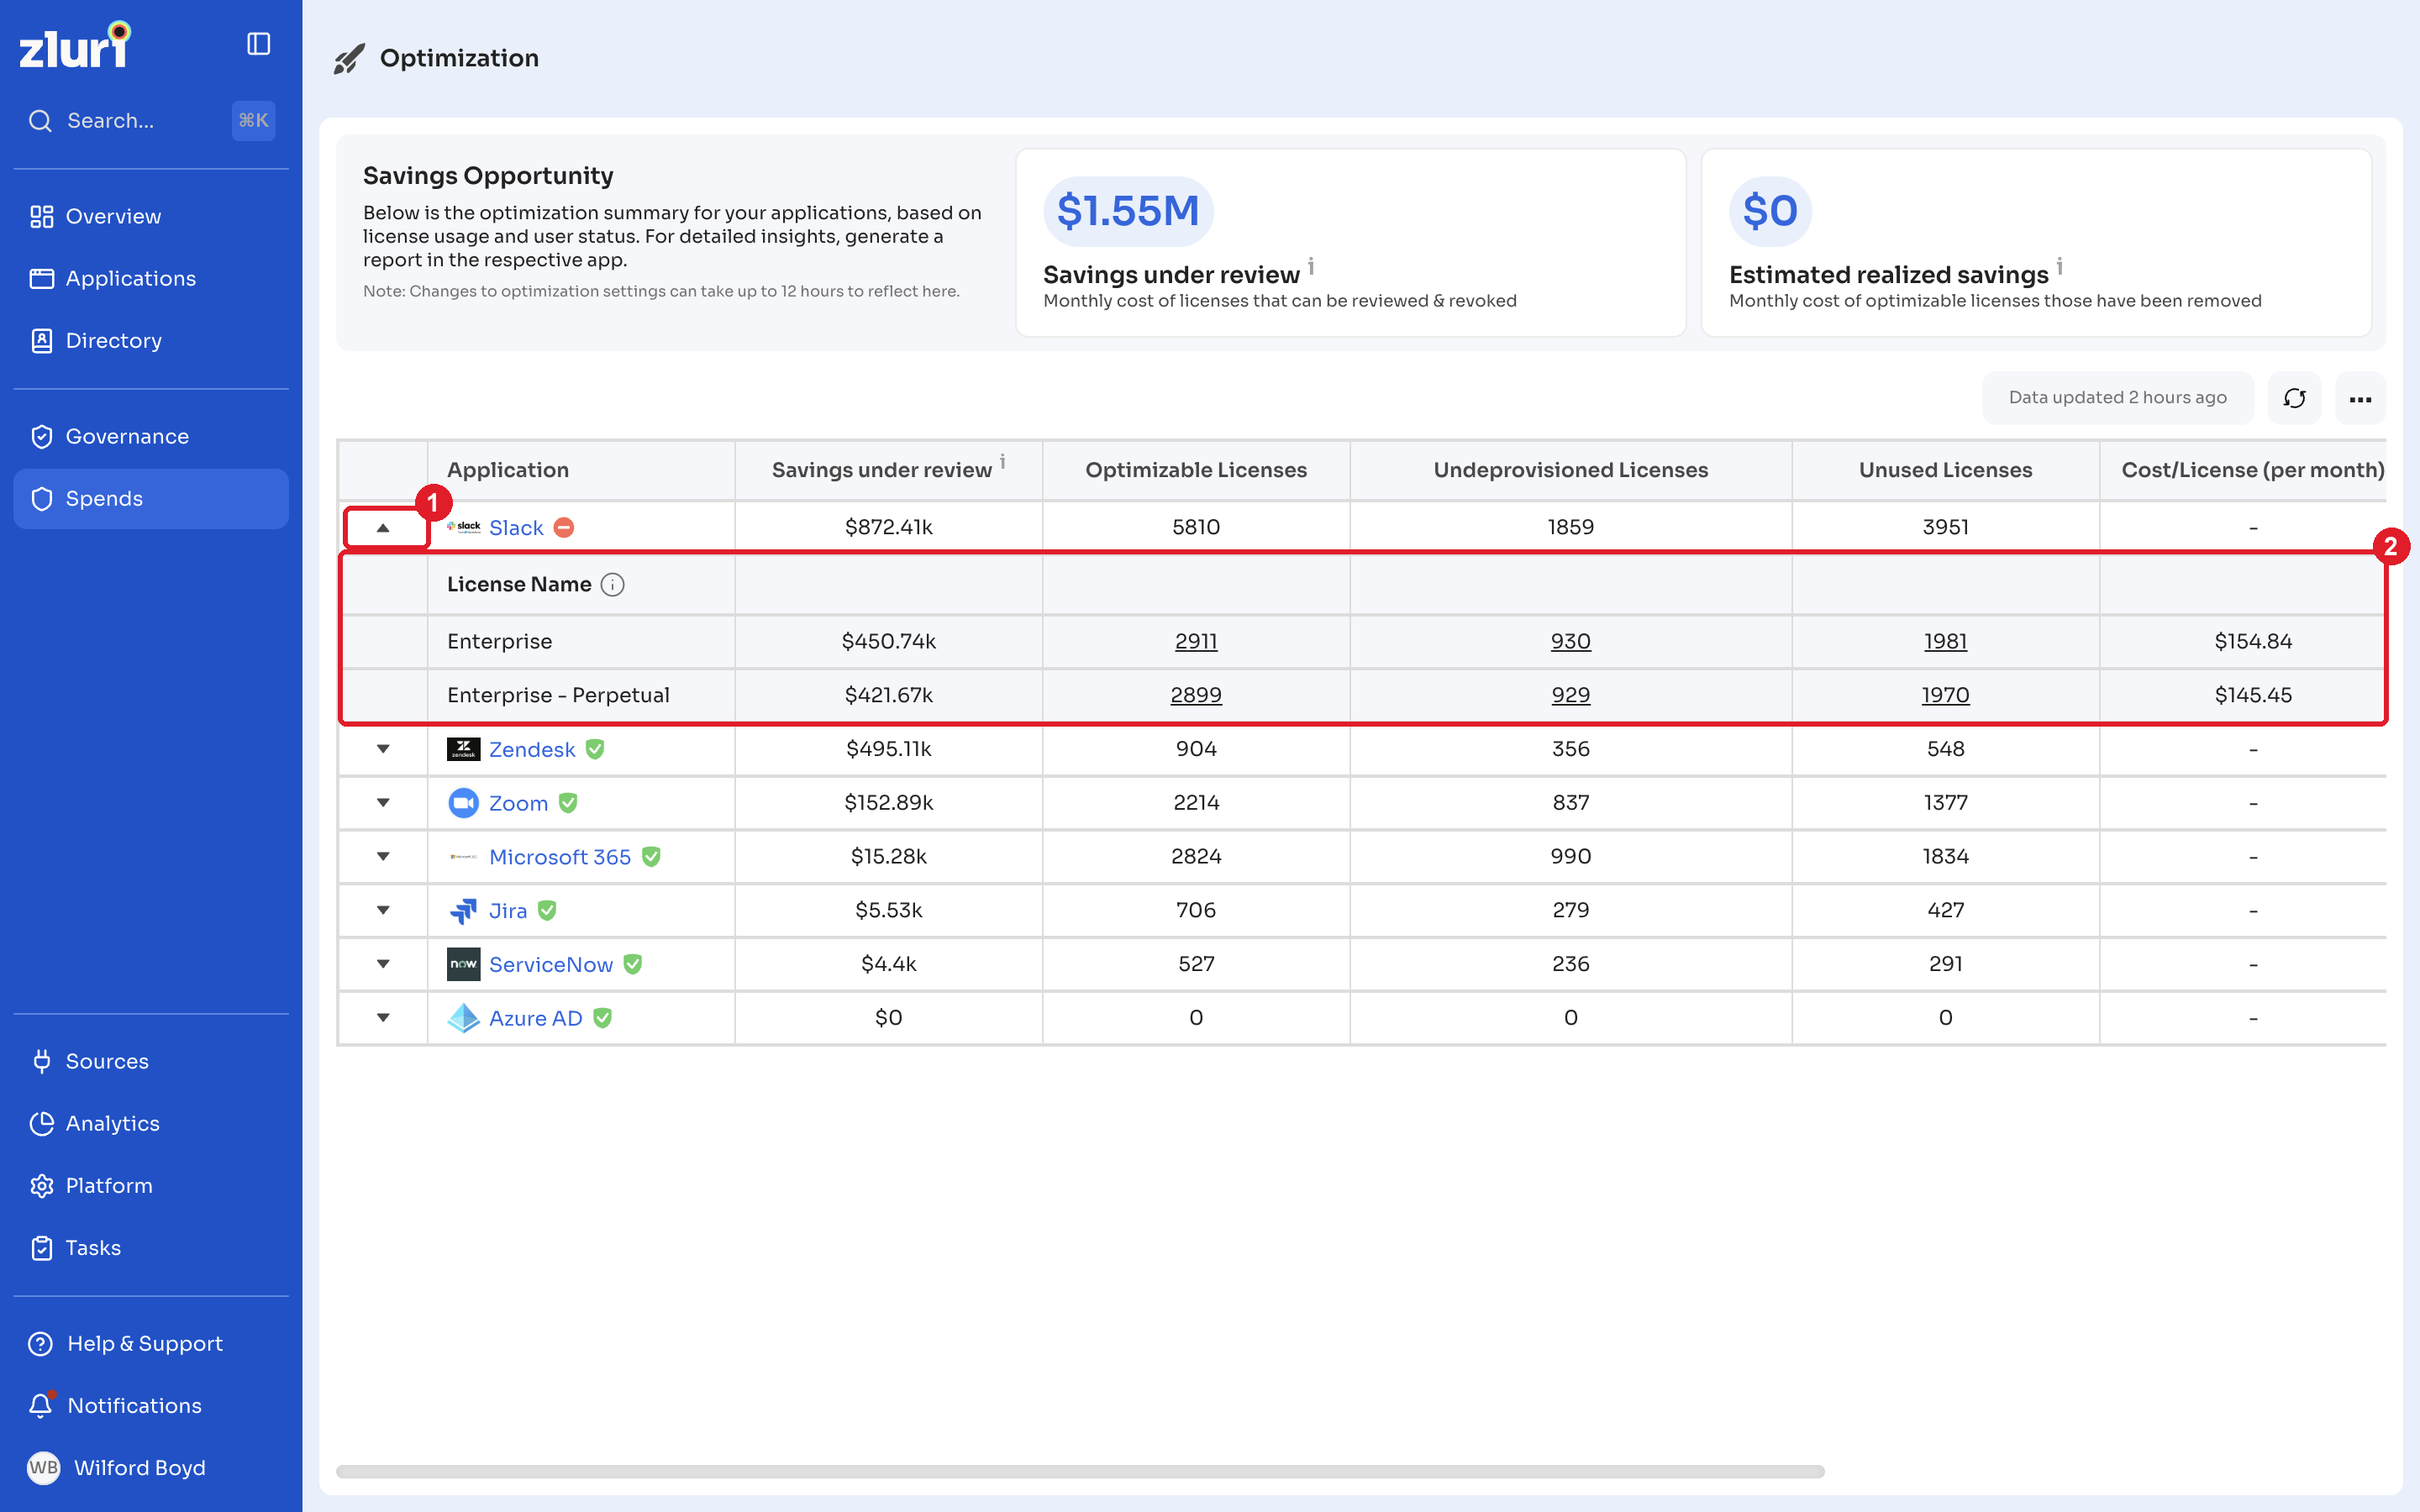Click the Savings under review column header
Screen dimensions: 2420x1512
point(888,470)
